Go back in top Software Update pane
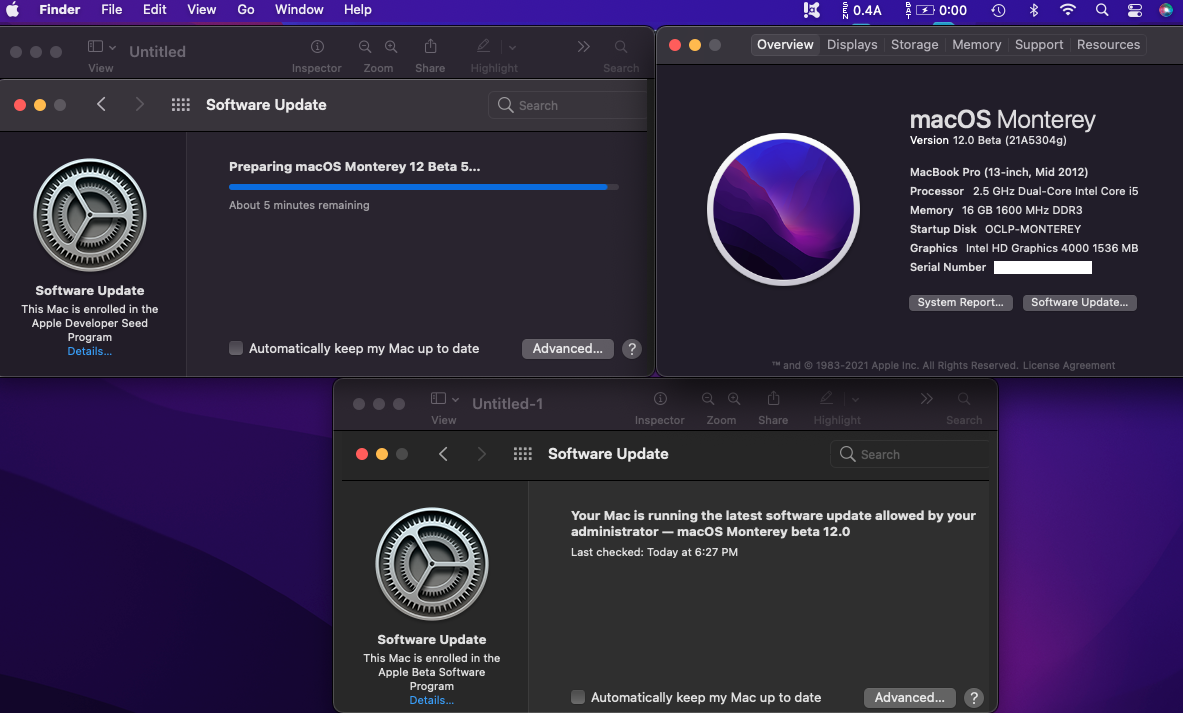Image resolution: width=1183 pixels, height=713 pixels. (101, 104)
